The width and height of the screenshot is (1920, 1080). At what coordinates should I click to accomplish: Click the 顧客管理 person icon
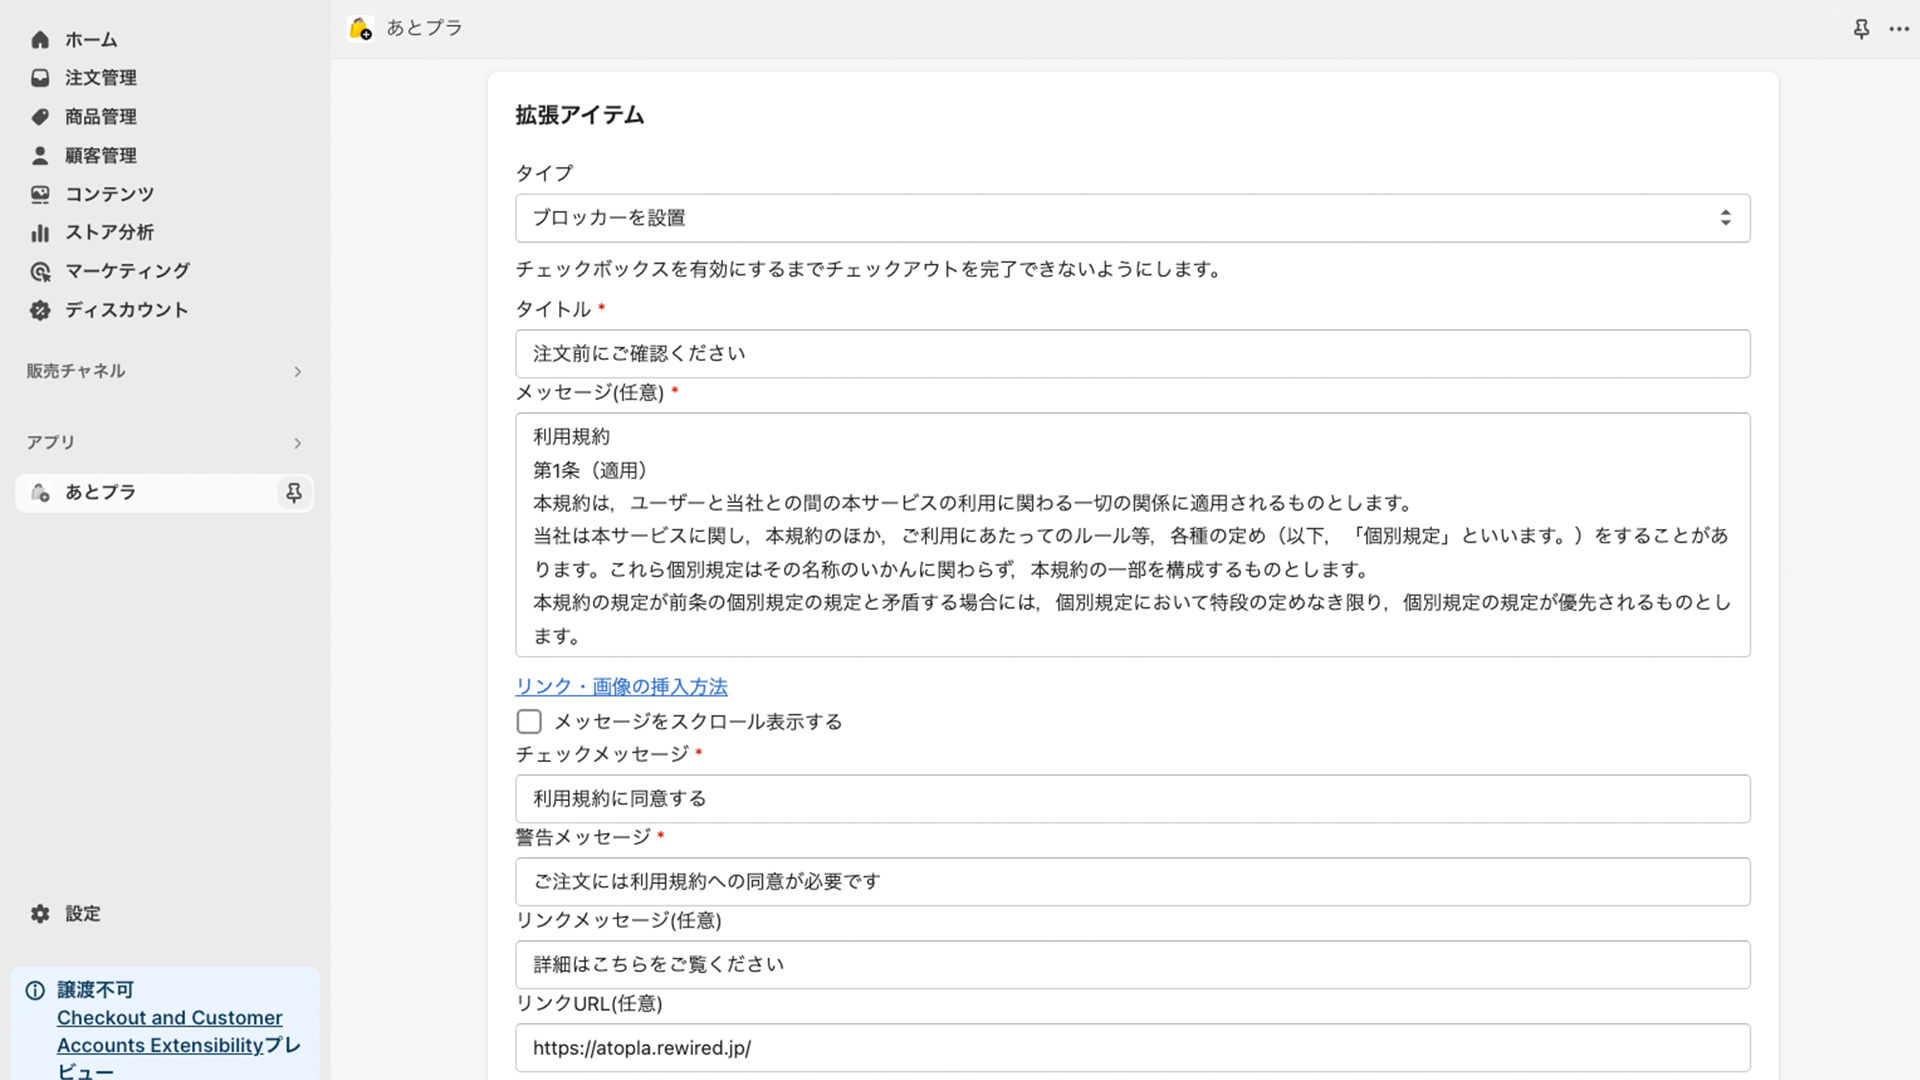pyautogui.click(x=40, y=156)
